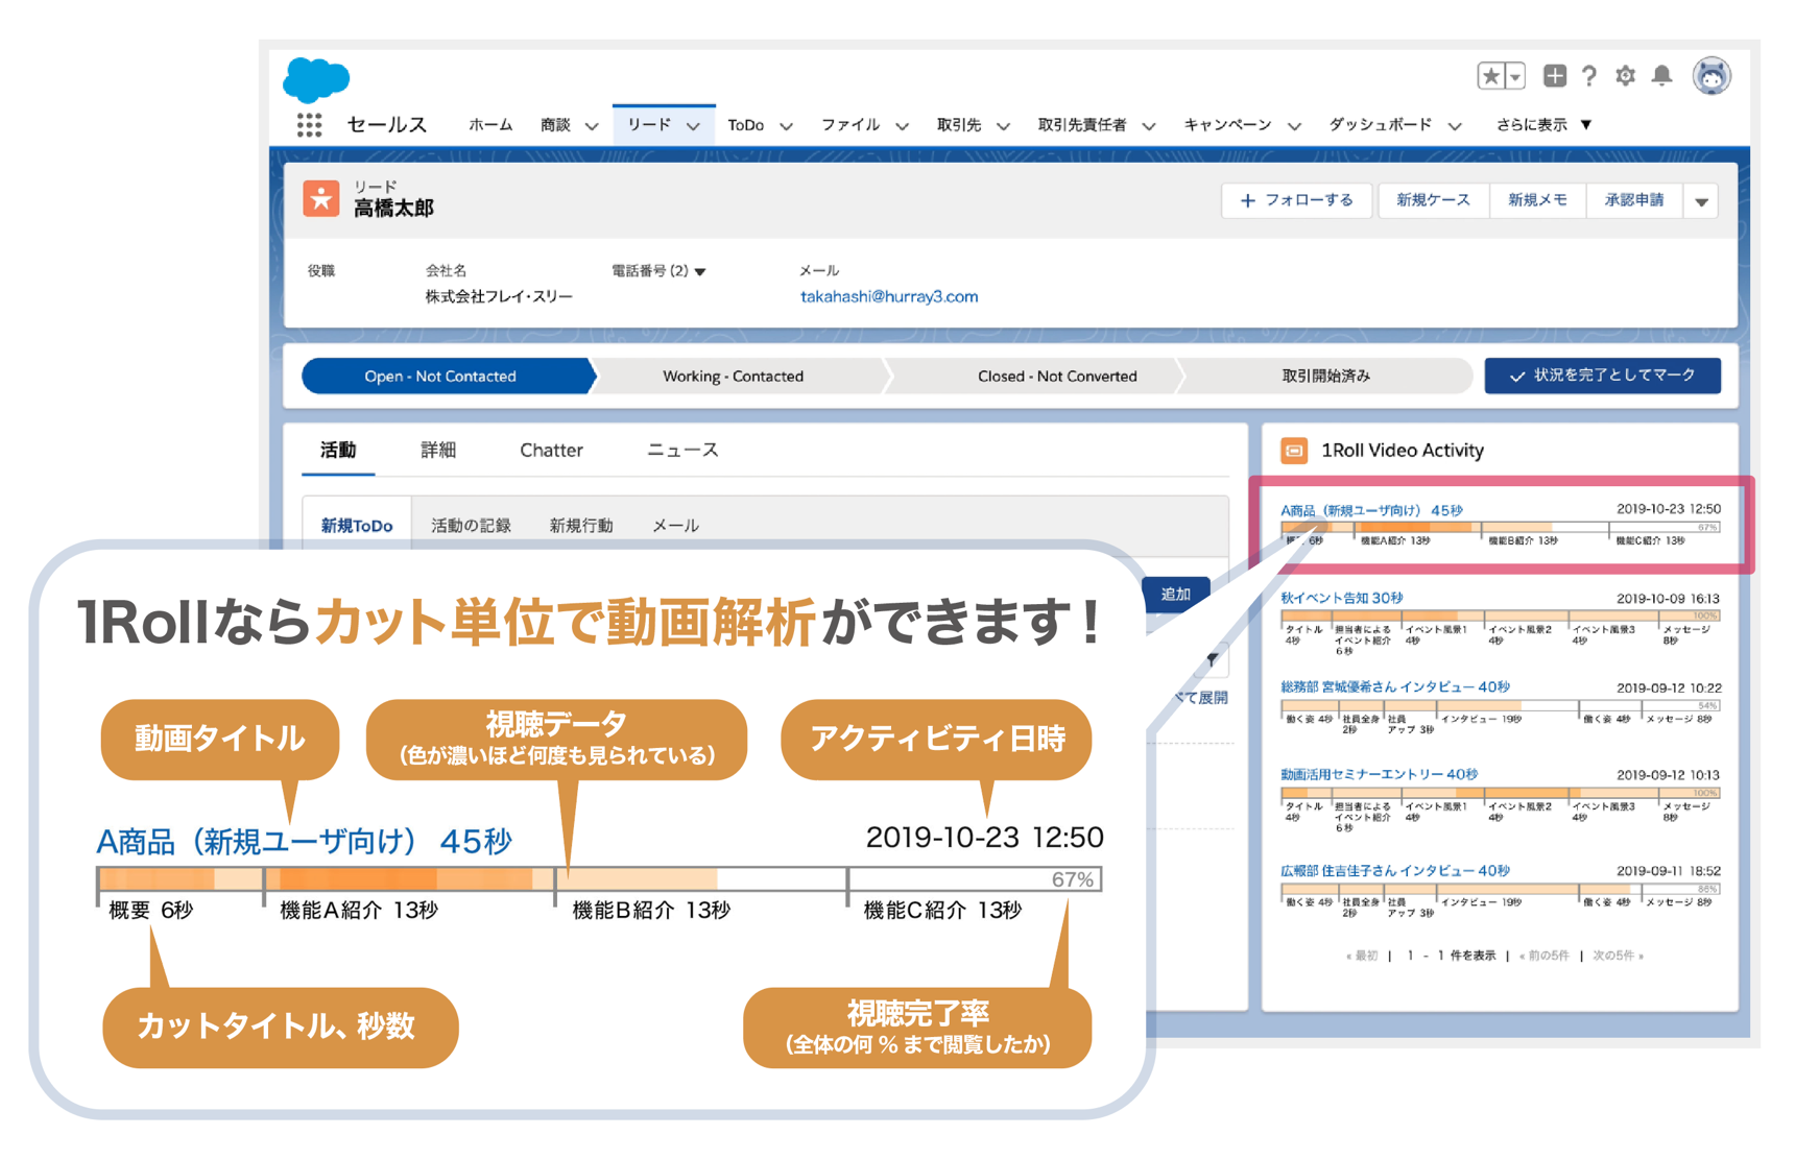Open the 取引先 tab

point(958,125)
